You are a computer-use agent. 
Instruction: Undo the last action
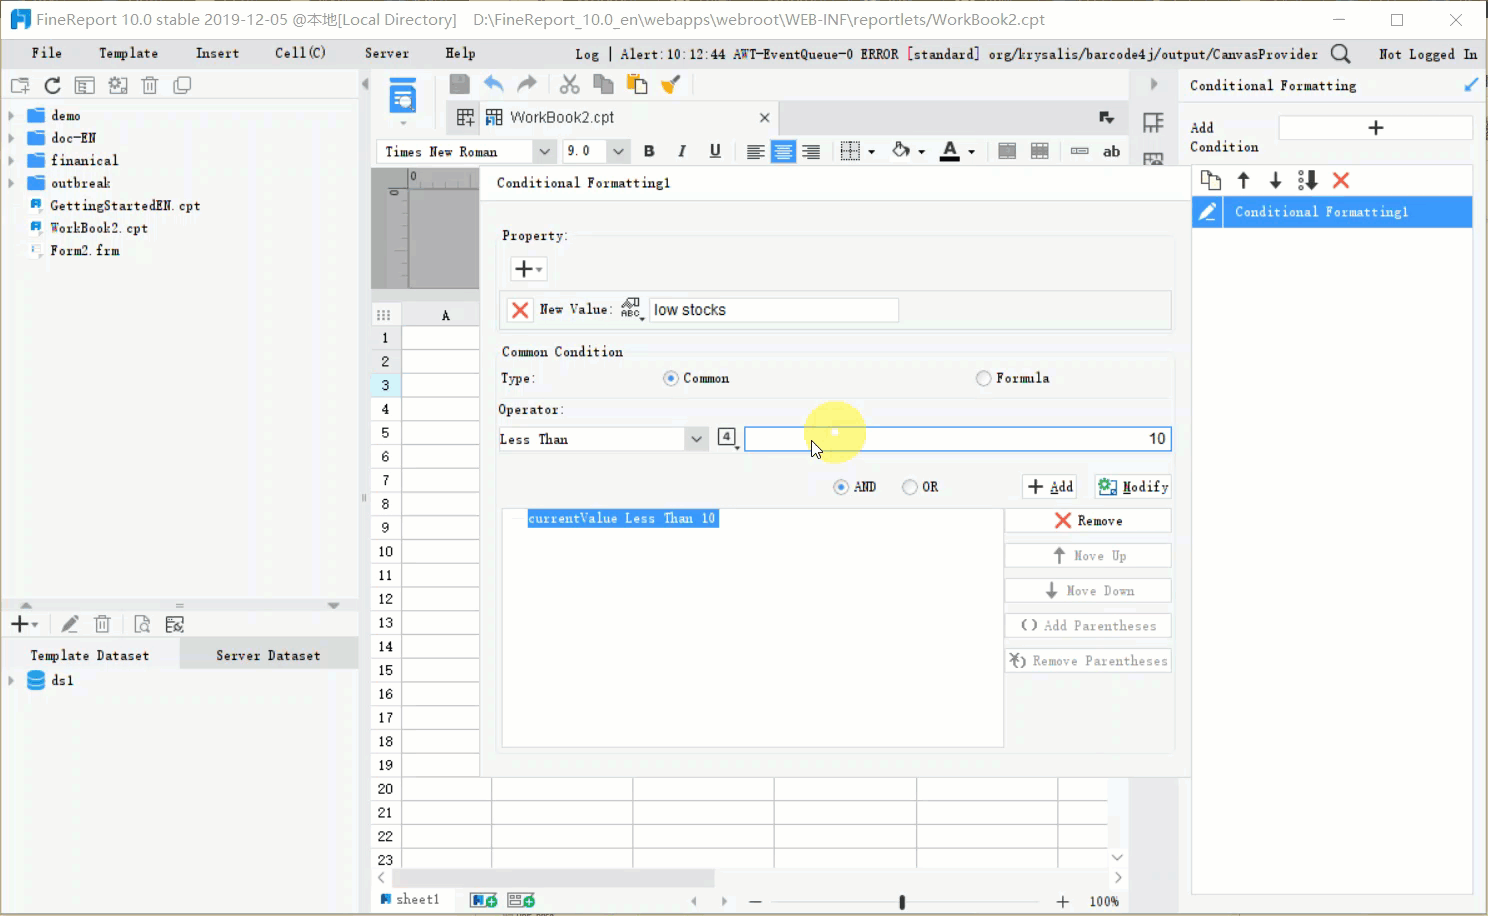[x=494, y=85]
